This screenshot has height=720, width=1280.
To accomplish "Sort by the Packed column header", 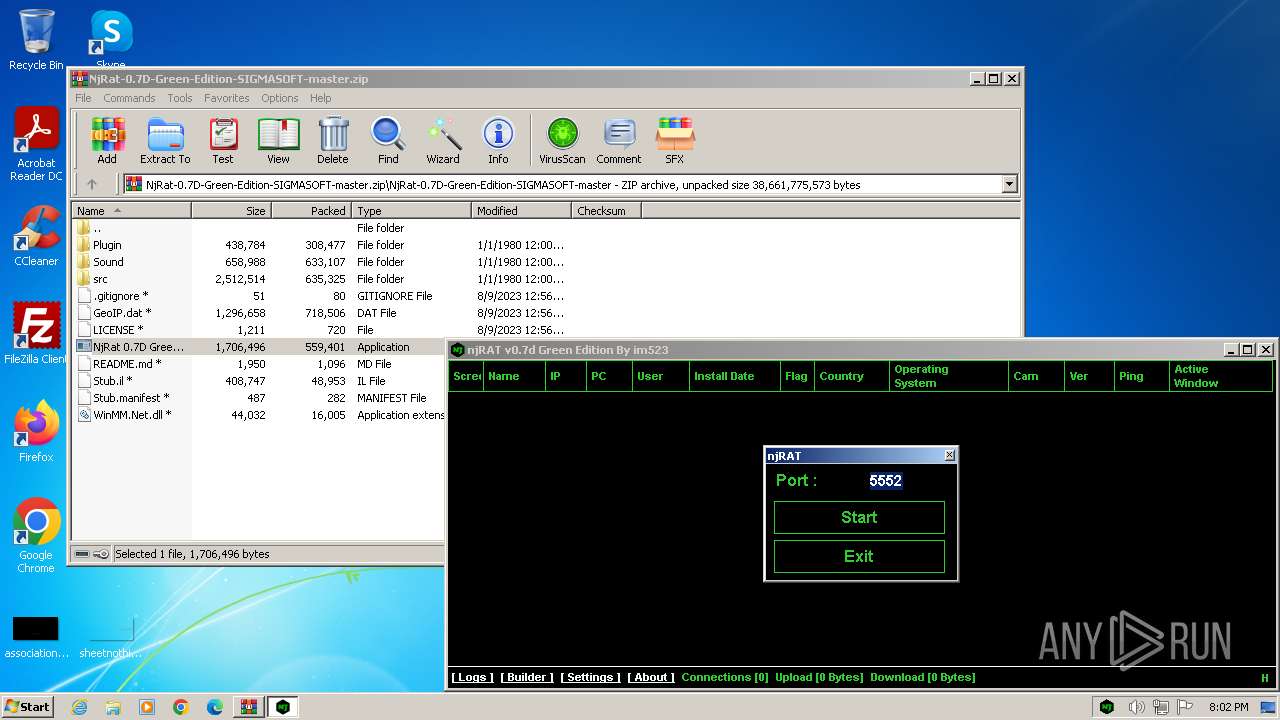I will [x=311, y=211].
